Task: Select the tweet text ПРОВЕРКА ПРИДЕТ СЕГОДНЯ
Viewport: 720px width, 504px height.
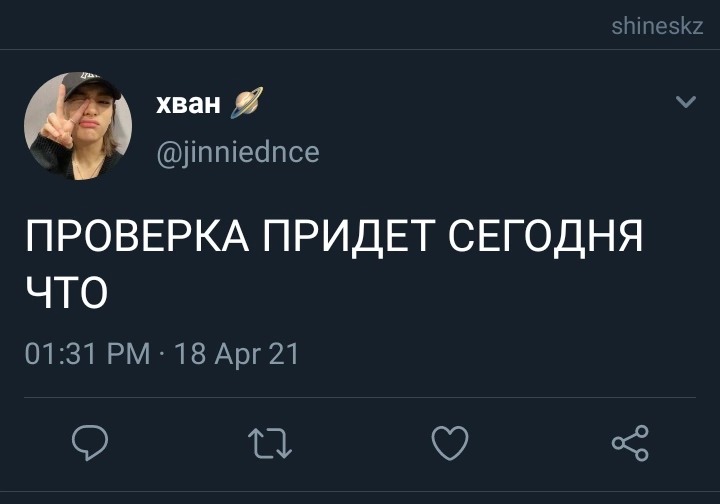Action: (334, 236)
